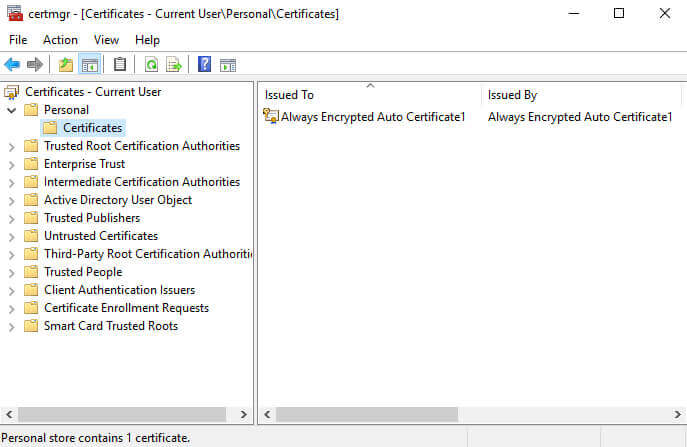Expand the Trusted People node
This screenshot has width=687, height=447.
pyautogui.click(x=12, y=273)
